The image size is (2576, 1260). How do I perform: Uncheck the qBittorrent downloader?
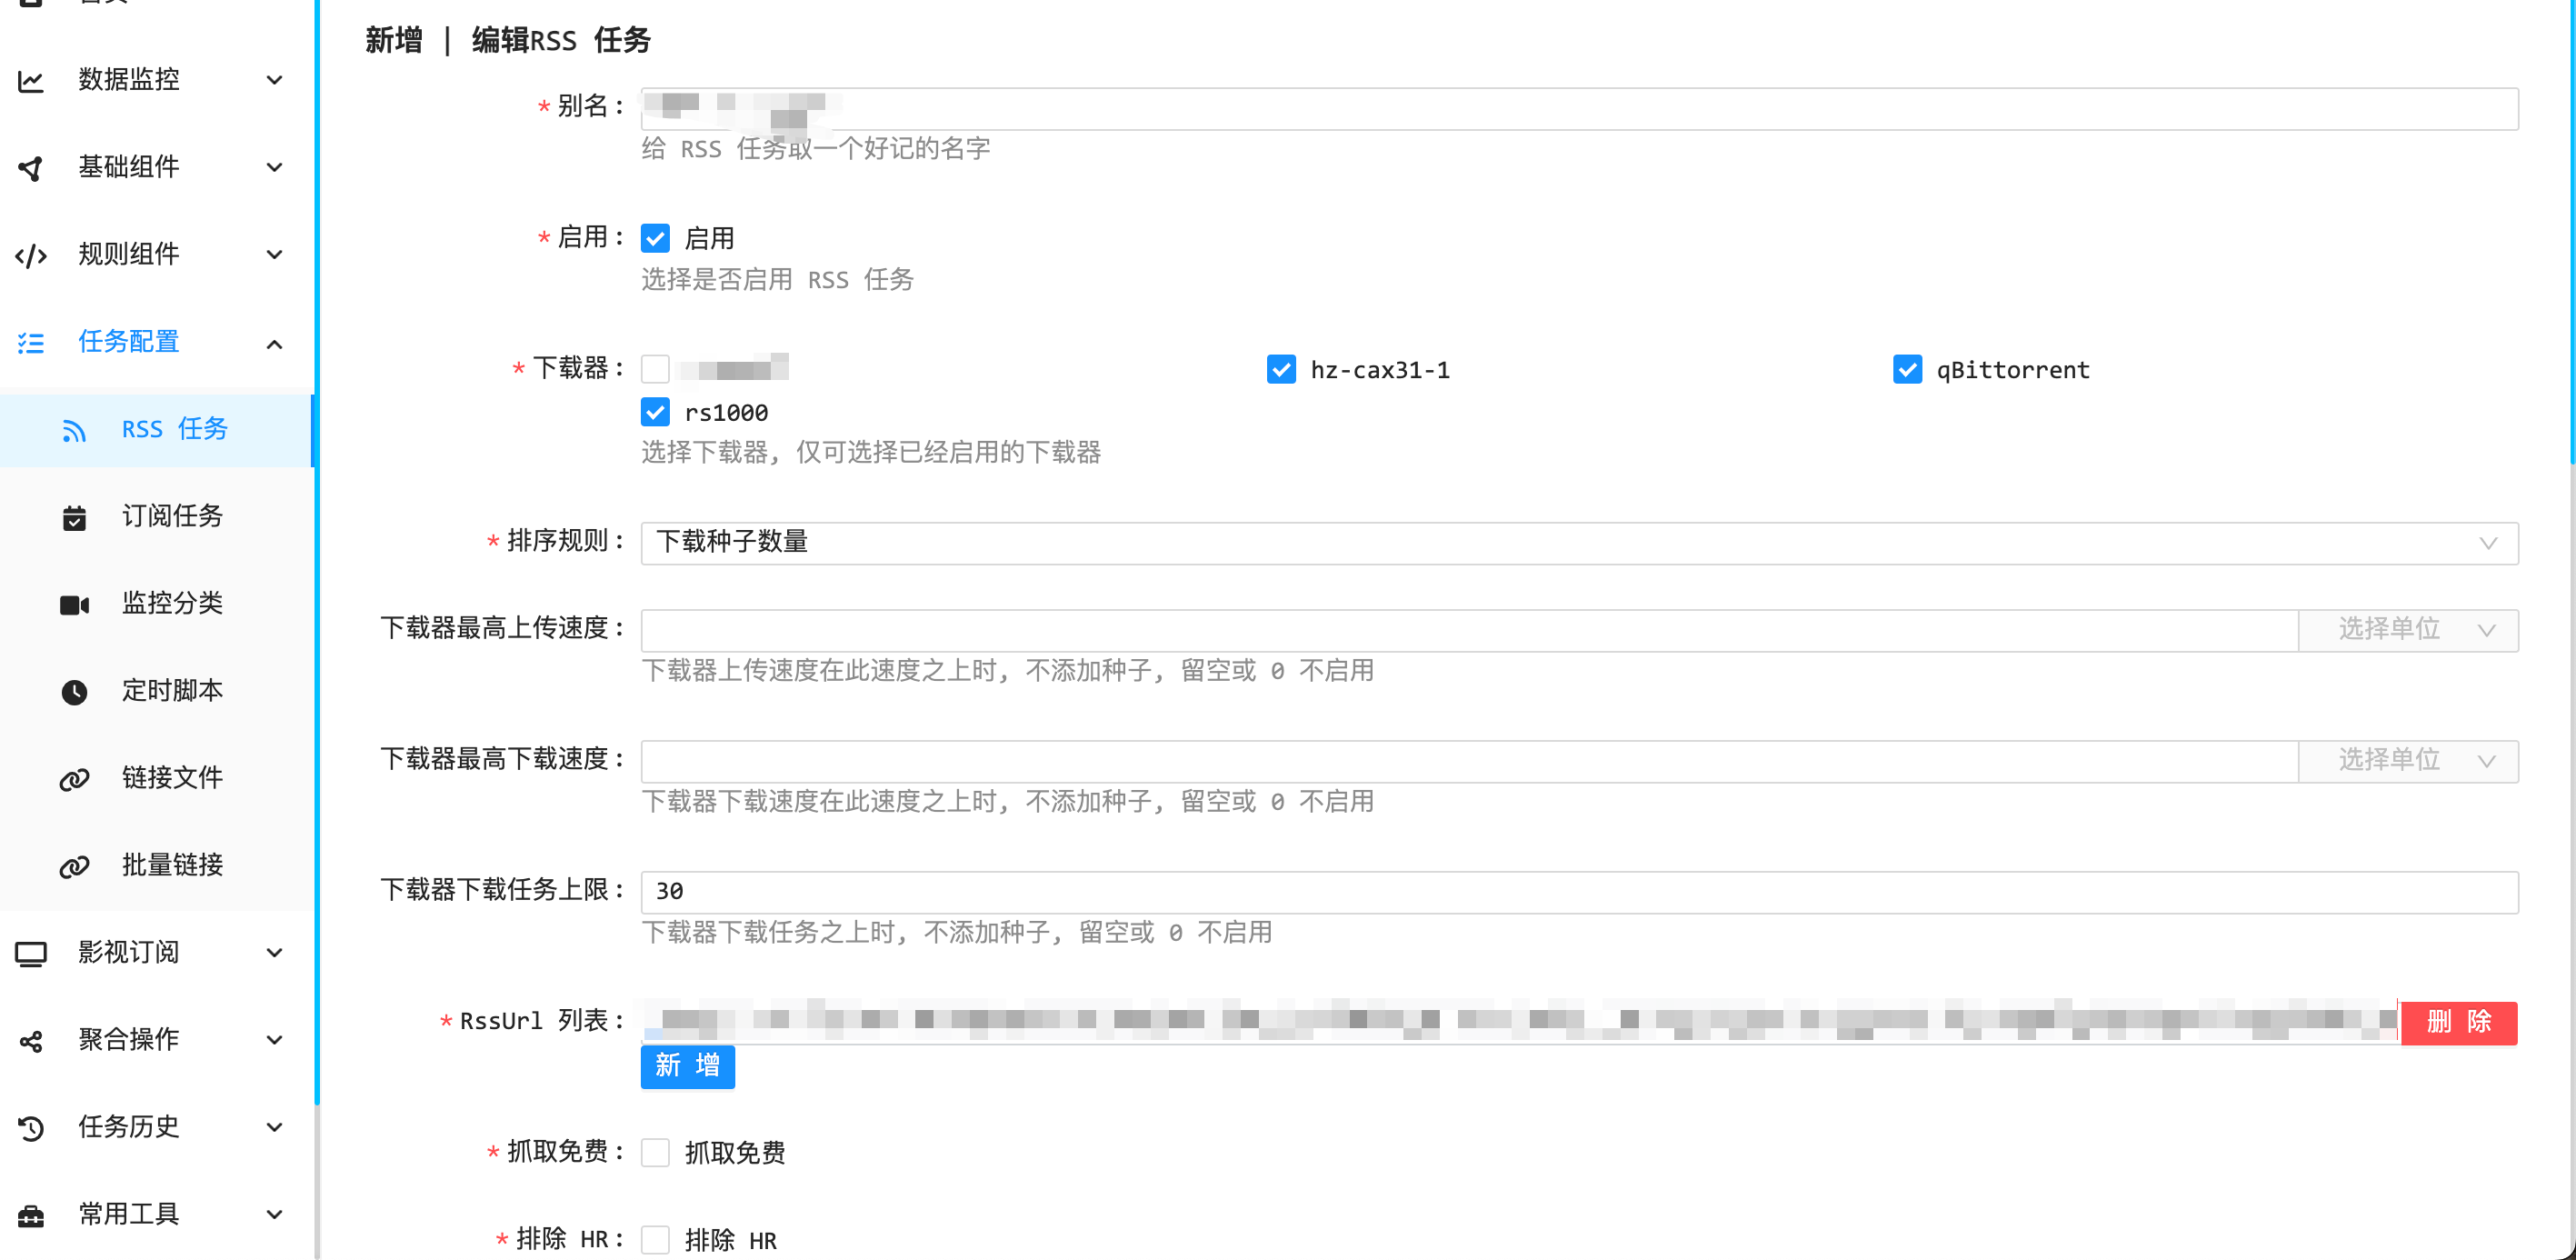pyautogui.click(x=1908, y=369)
